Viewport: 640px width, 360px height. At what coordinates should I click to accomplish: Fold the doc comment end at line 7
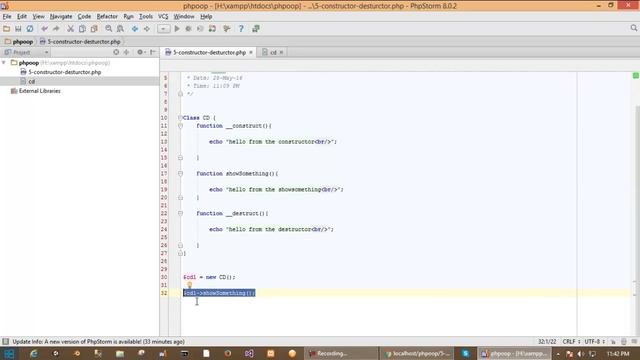point(180,94)
